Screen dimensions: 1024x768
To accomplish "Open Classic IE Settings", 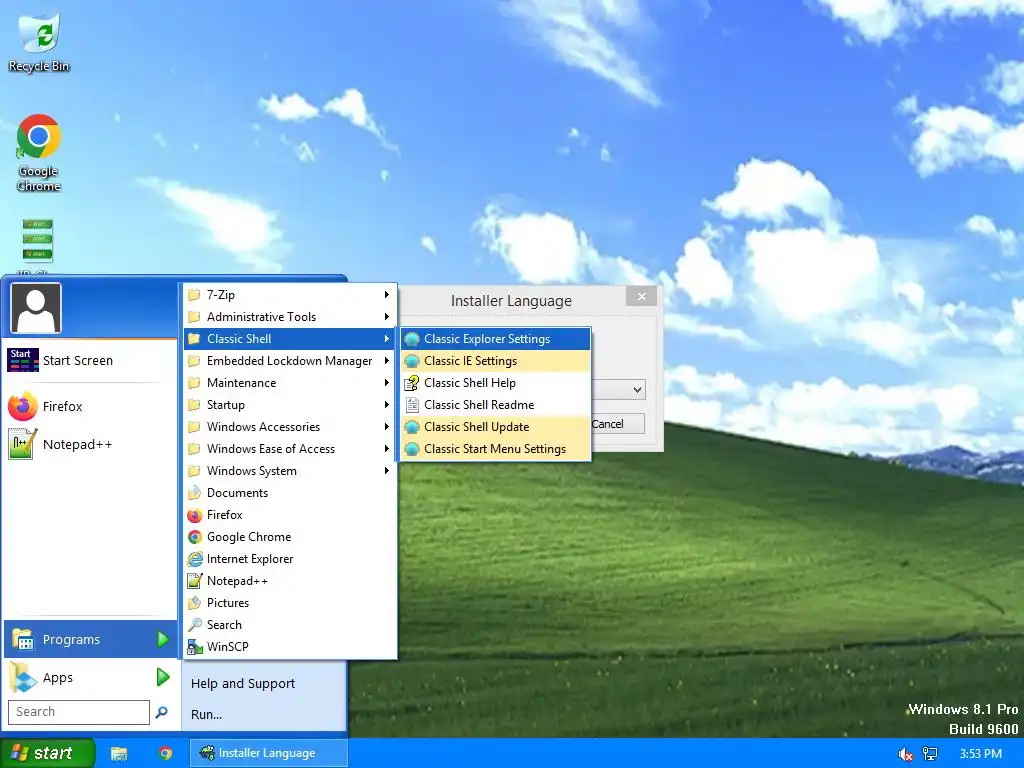I will pyautogui.click(x=496, y=360).
